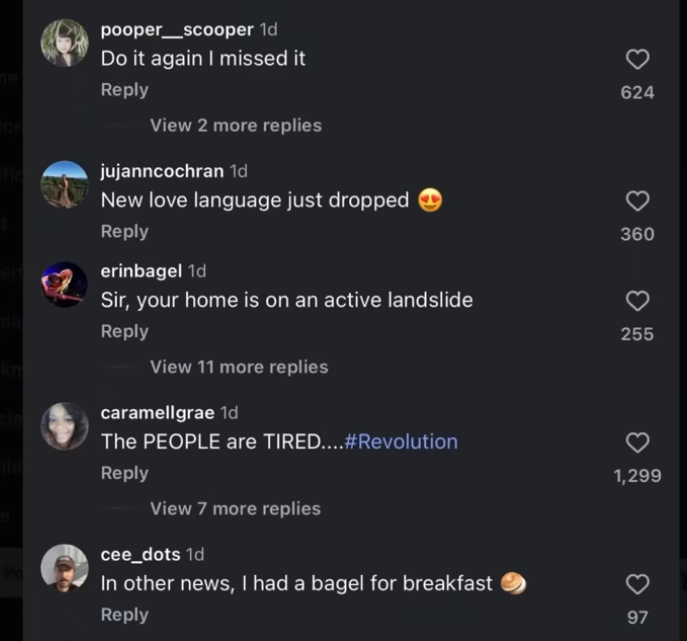Open jujanncochran's avatar
Viewport: 687px width, 641px height.
(x=64, y=185)
